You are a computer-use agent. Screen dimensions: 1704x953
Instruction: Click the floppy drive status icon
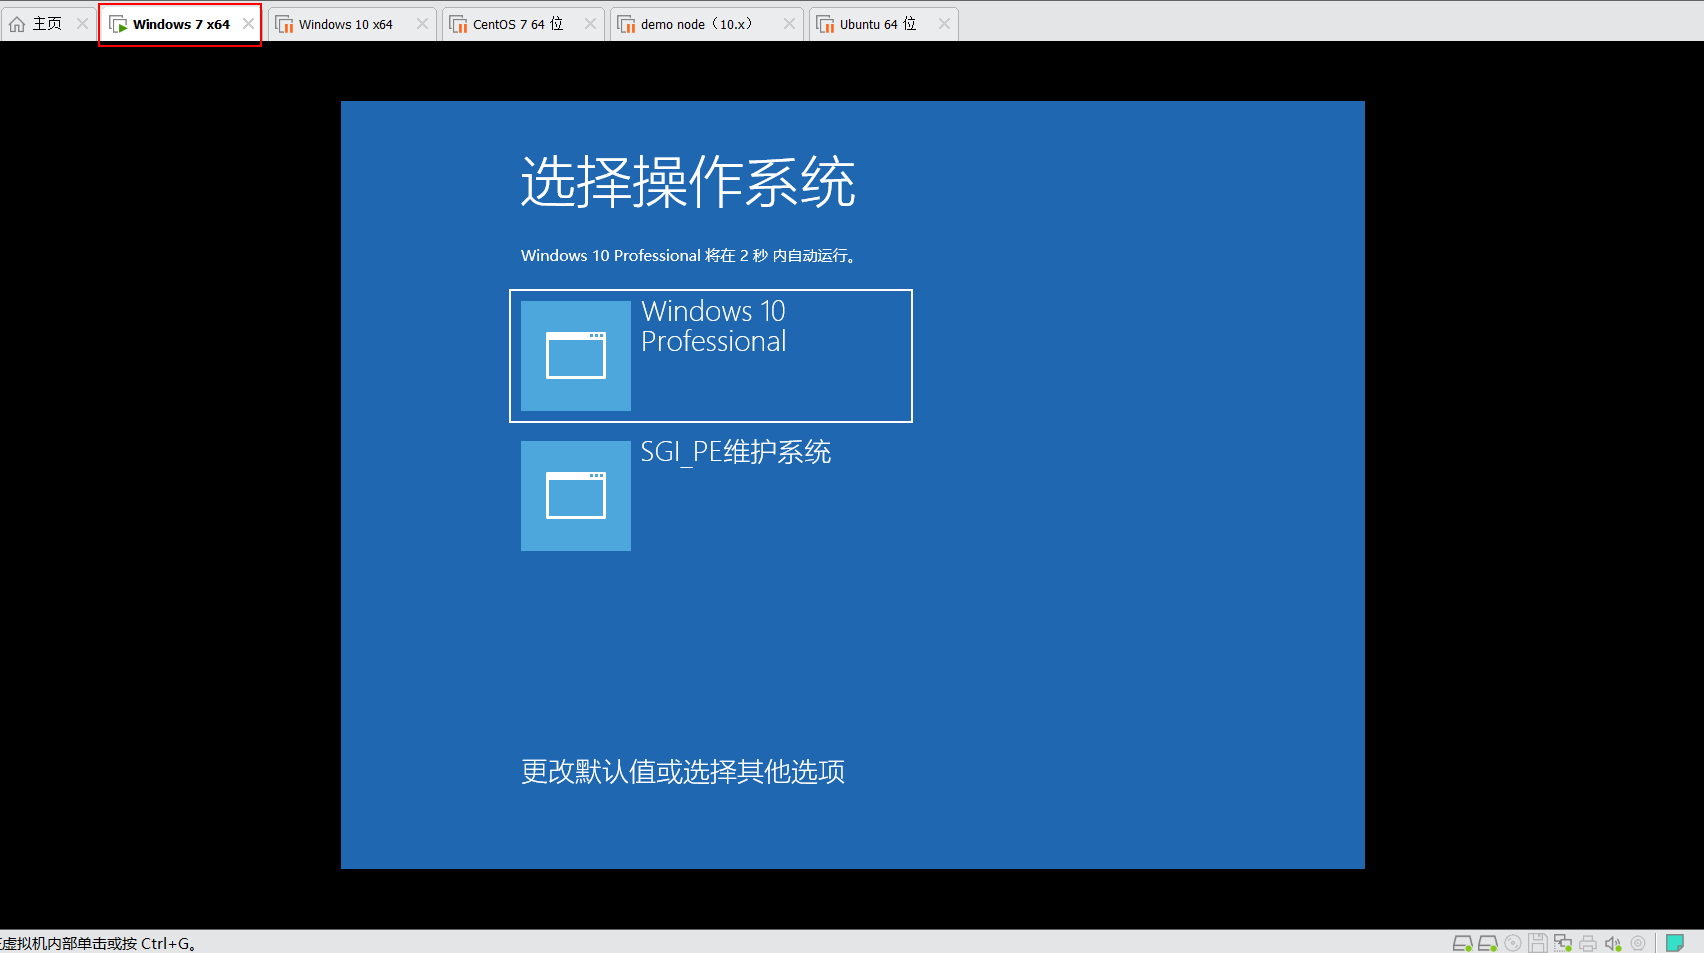pos(1538,943)
